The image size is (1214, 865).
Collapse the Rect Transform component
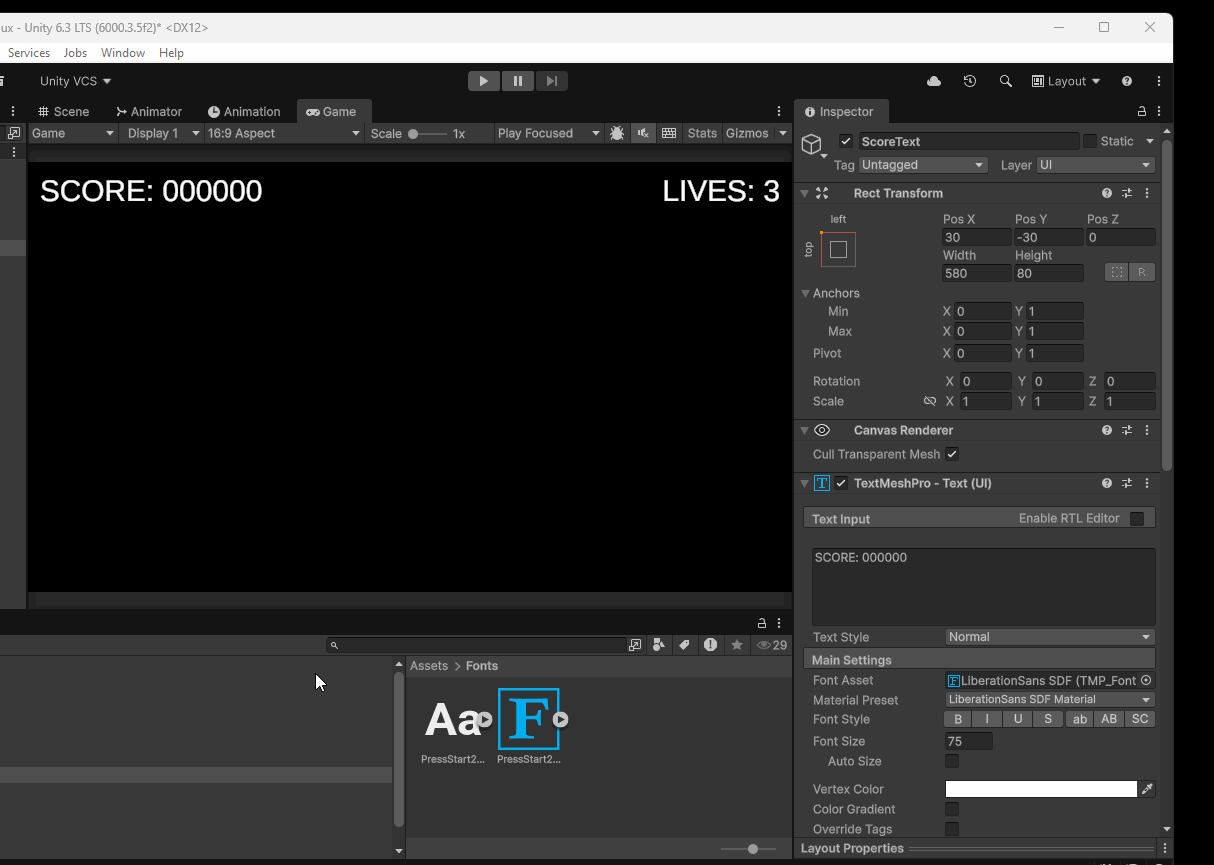click(804, 193)
